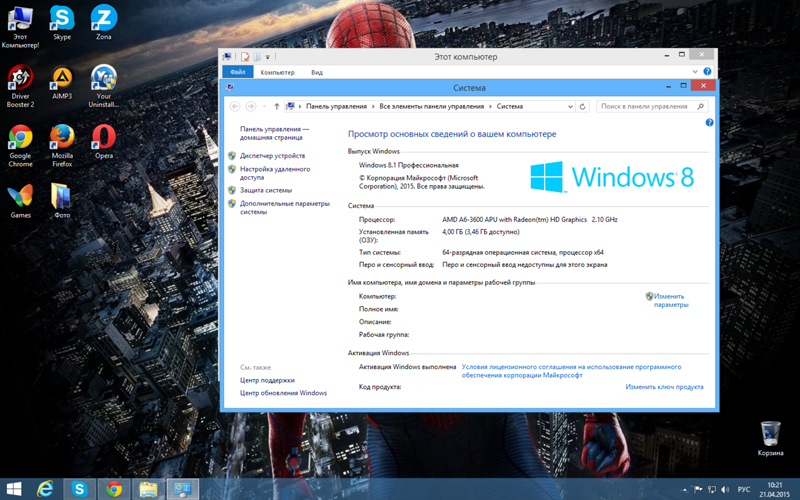Go up one level in Система window
The height and width of the screenshot is (500, 800).
[277, 106]
